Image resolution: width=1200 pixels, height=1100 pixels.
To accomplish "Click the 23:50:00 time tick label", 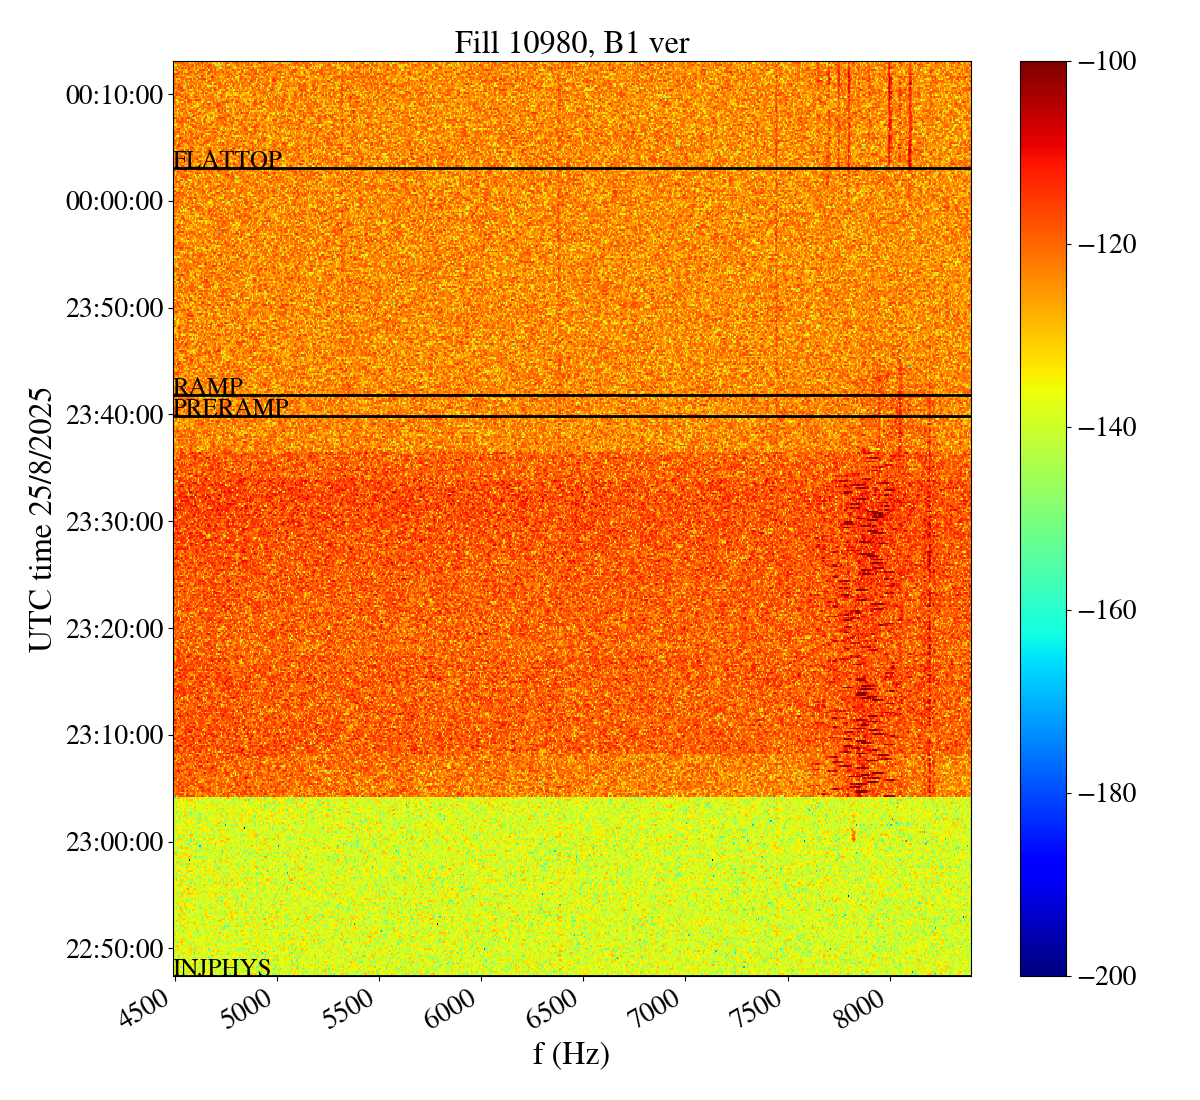I will (x=114, y=308).
